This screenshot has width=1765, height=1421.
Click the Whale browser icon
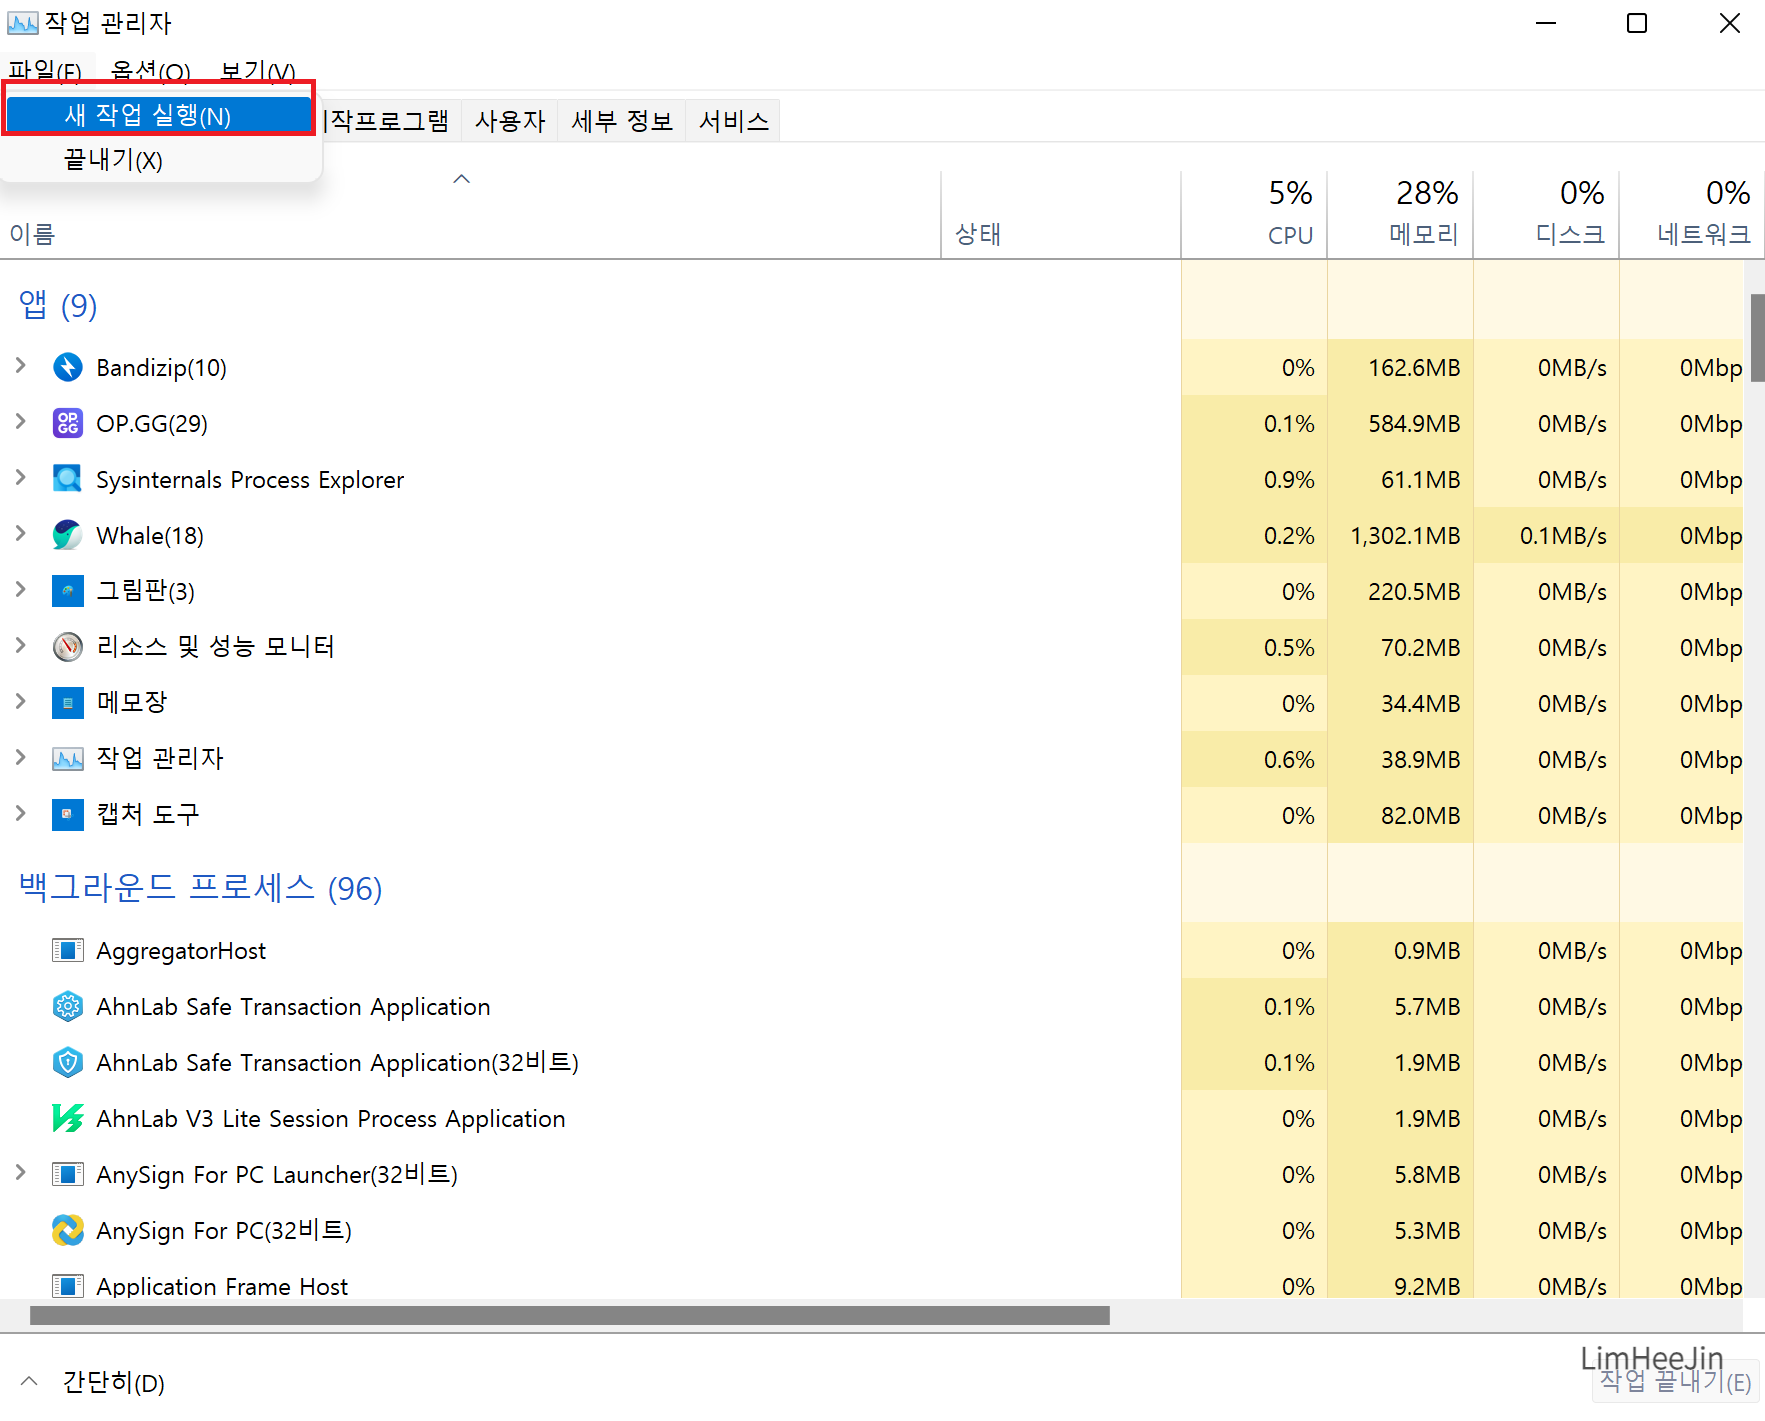tap(68, 536)
